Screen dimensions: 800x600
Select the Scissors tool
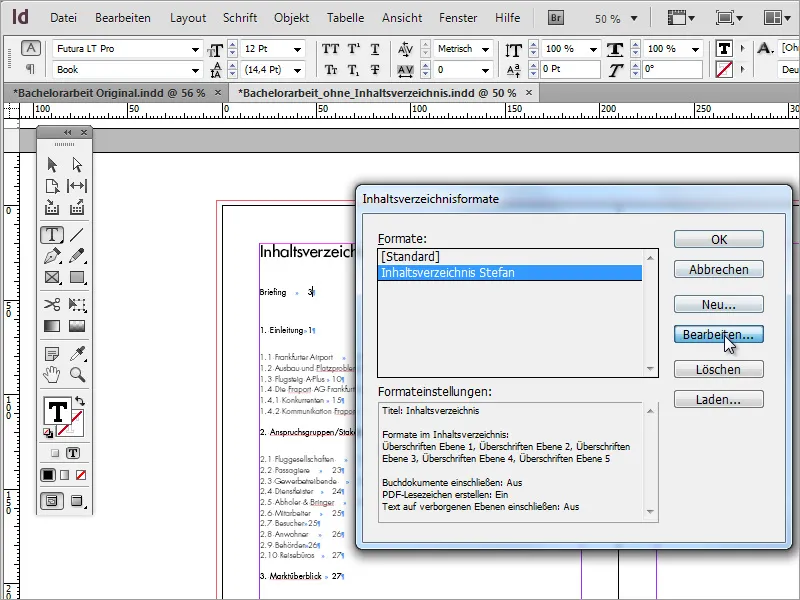pos(52,305)
